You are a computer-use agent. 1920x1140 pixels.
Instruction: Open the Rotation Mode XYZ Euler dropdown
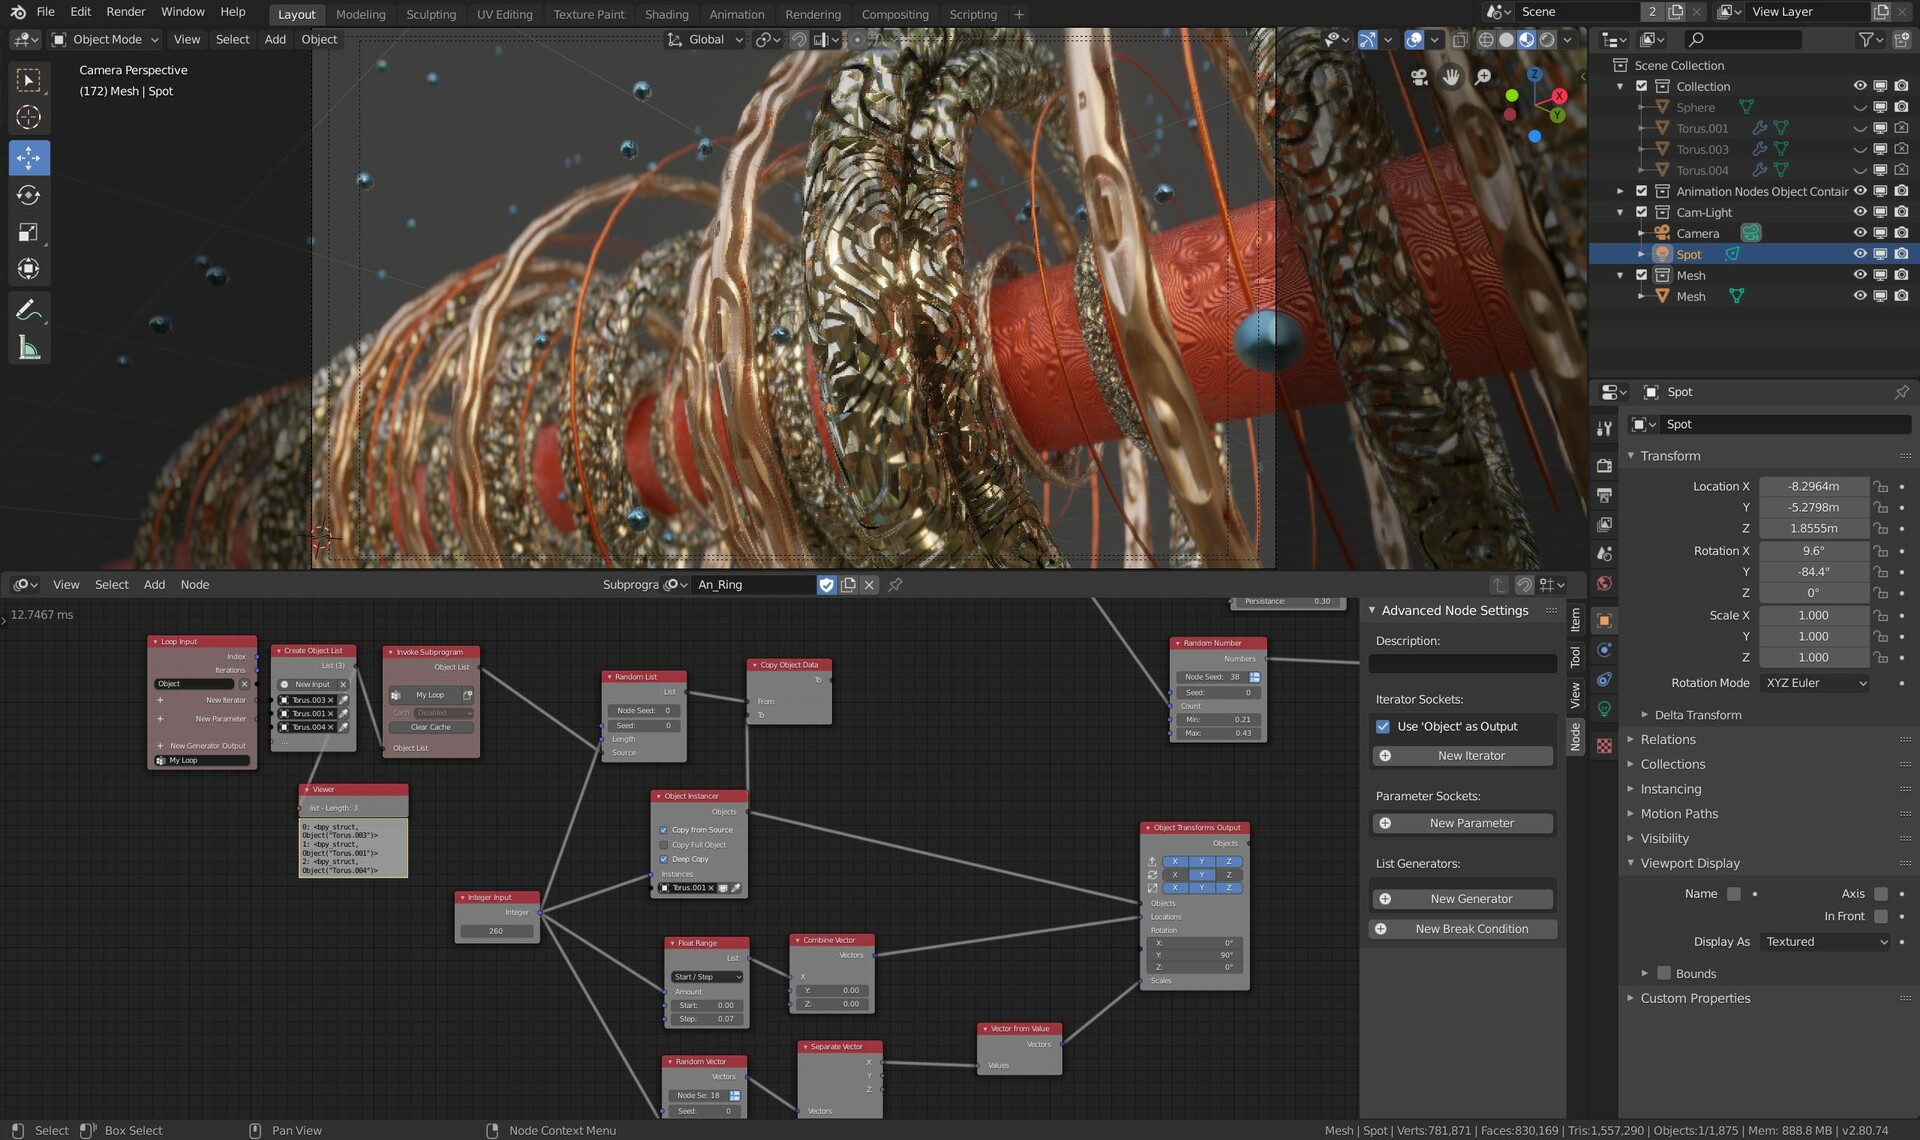1815,683
